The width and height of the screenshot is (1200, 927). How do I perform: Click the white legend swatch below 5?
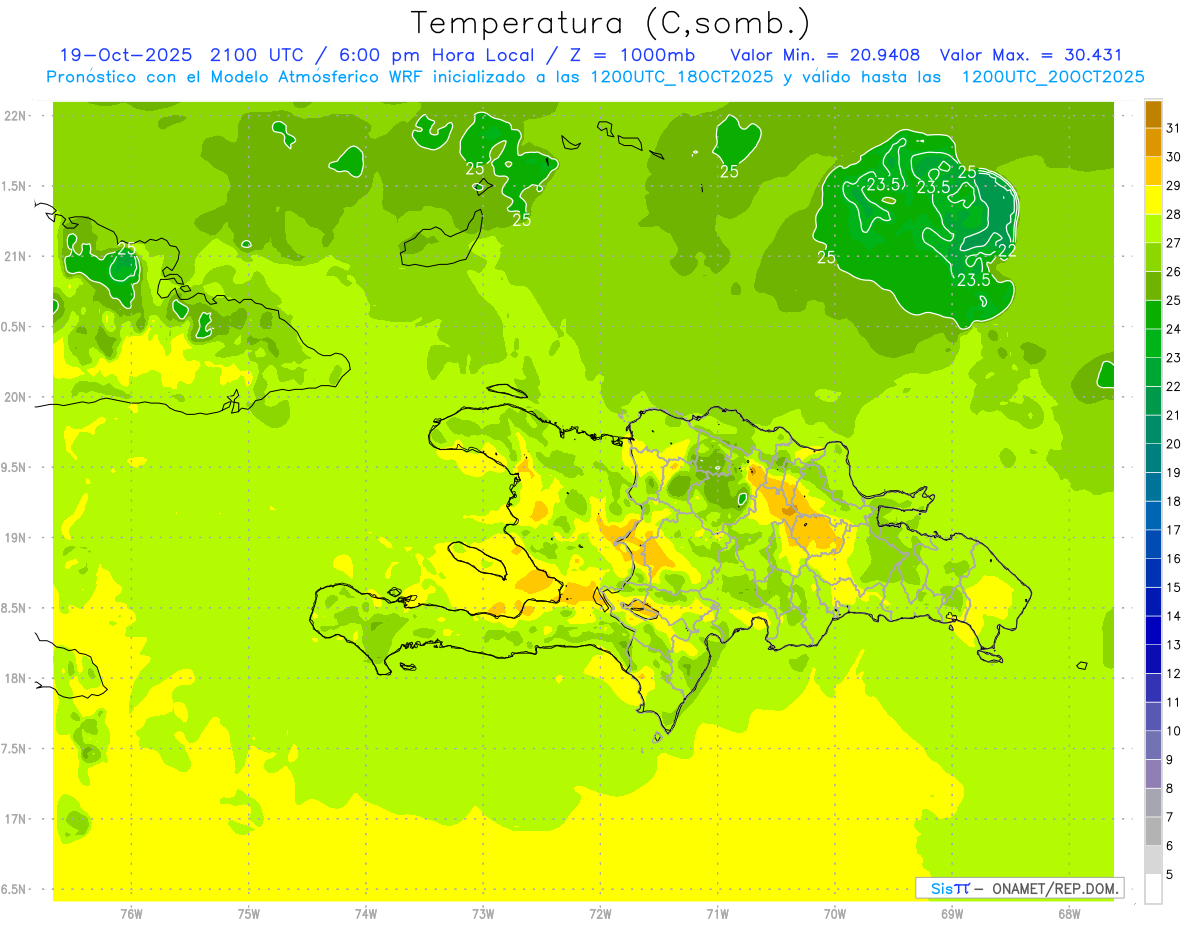[x=1153, y=889]
